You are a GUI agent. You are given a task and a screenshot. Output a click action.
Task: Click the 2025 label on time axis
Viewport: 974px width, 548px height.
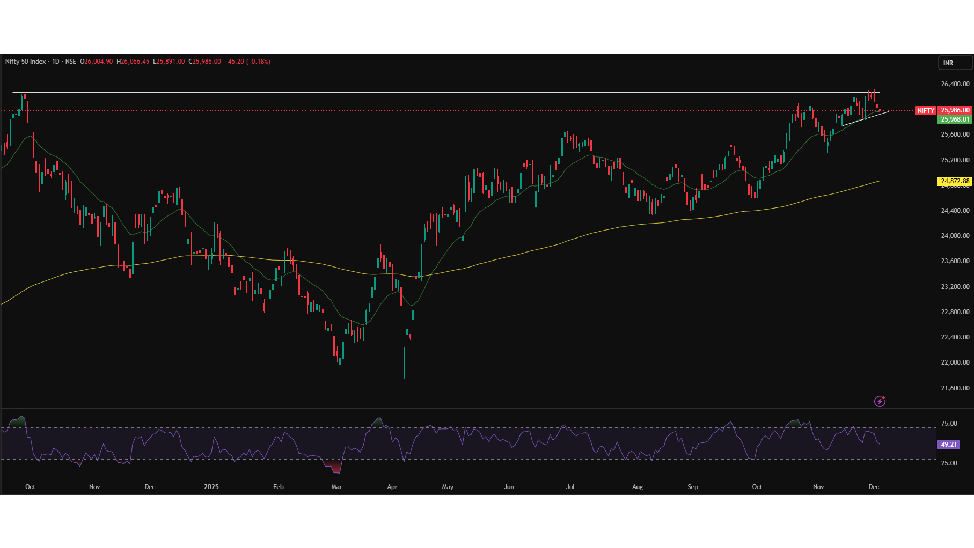211,487
